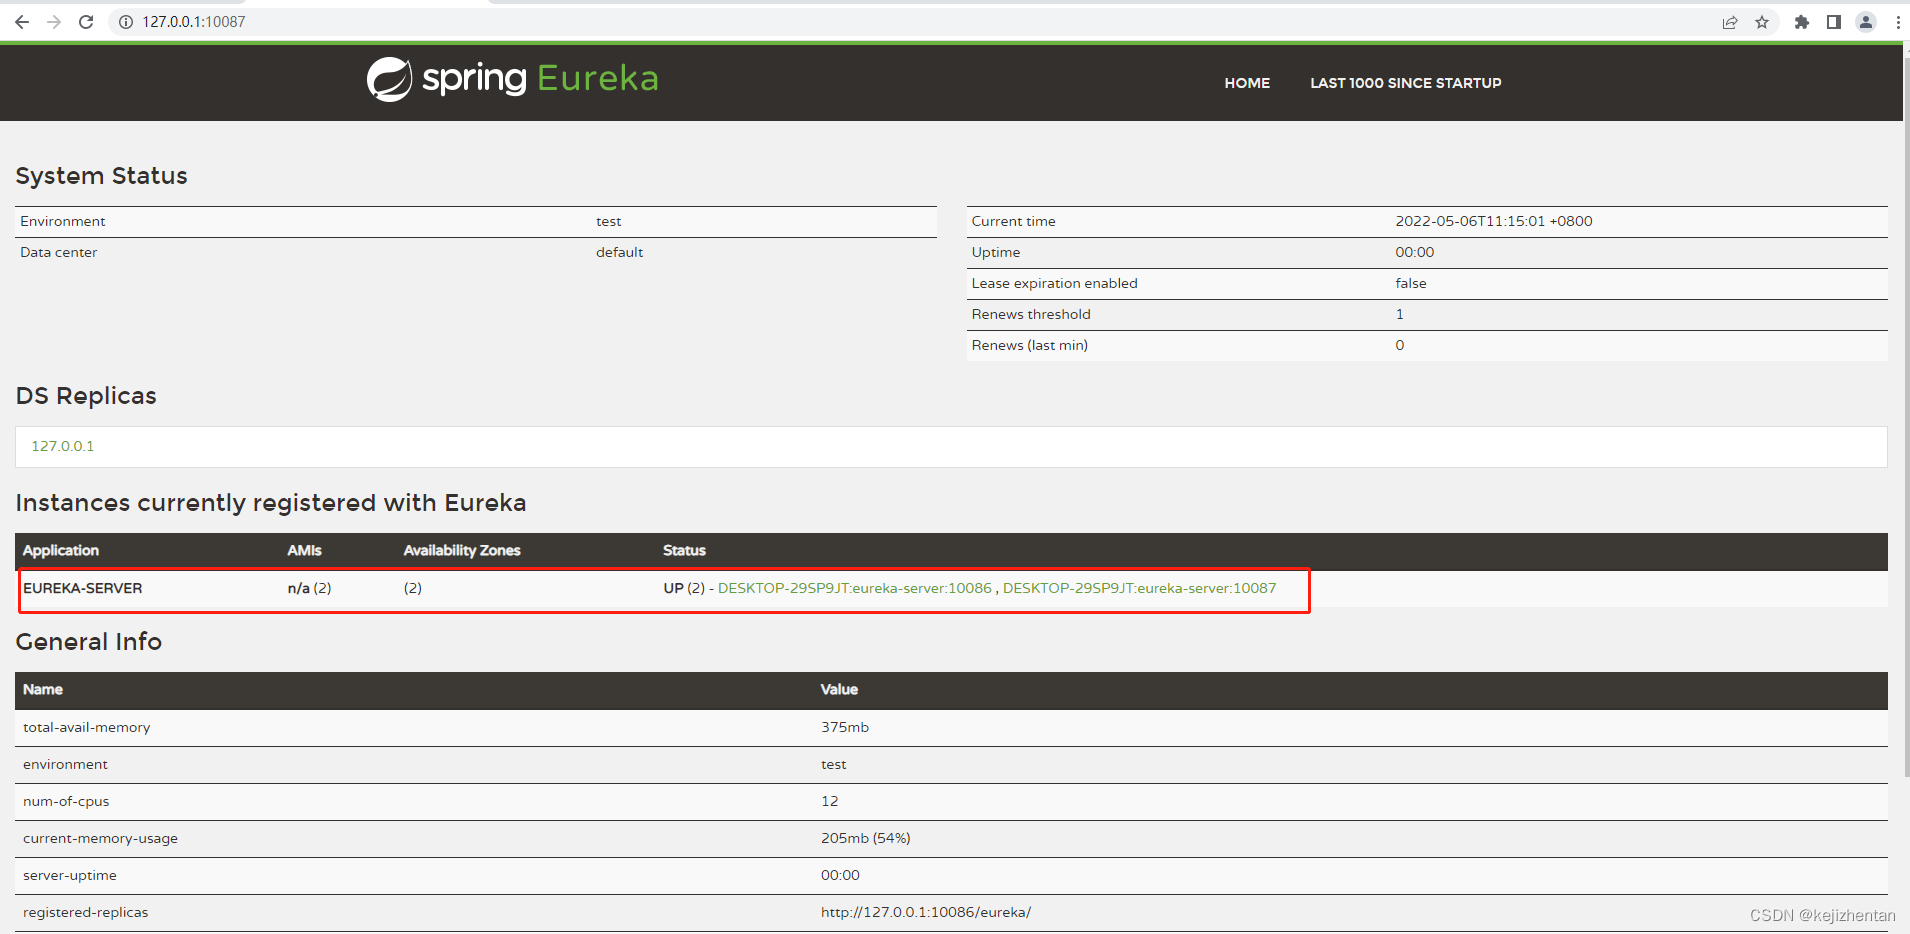Viewport: 1910px width, 934px height.
Task: Open the DESKTOP-29SP9JT:eureka-server:10086 instance link
Action: pos(855,588)
